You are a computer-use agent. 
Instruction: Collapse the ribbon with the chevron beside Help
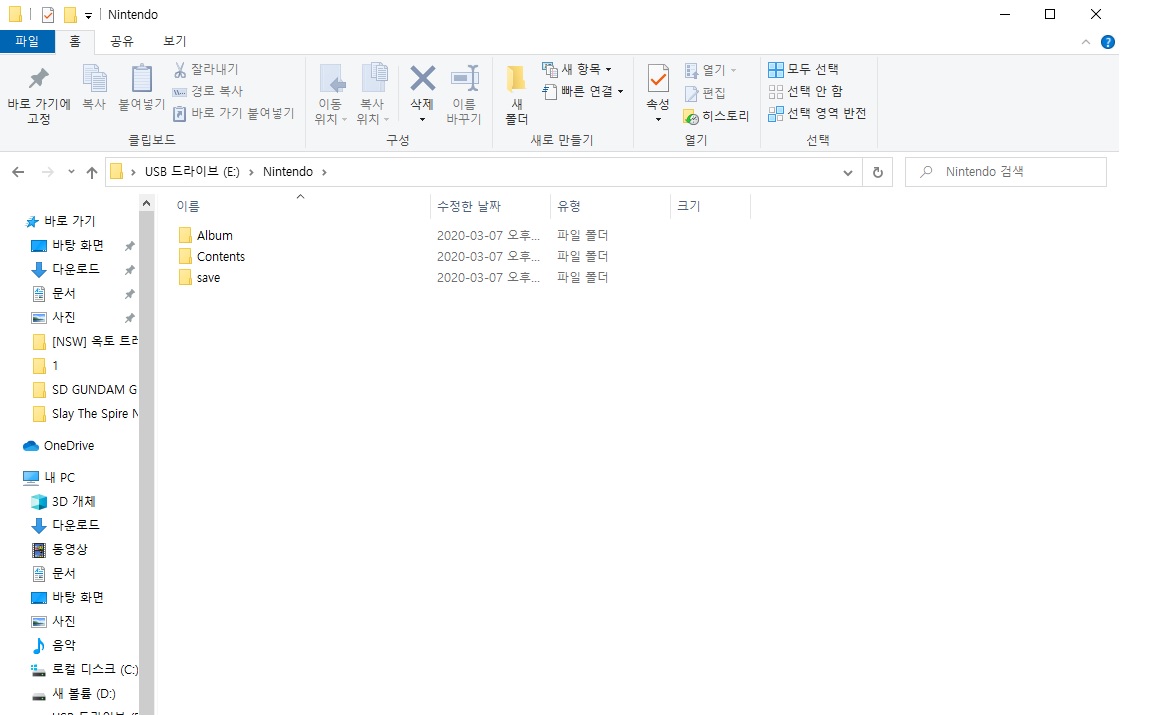pos(1086,42)
